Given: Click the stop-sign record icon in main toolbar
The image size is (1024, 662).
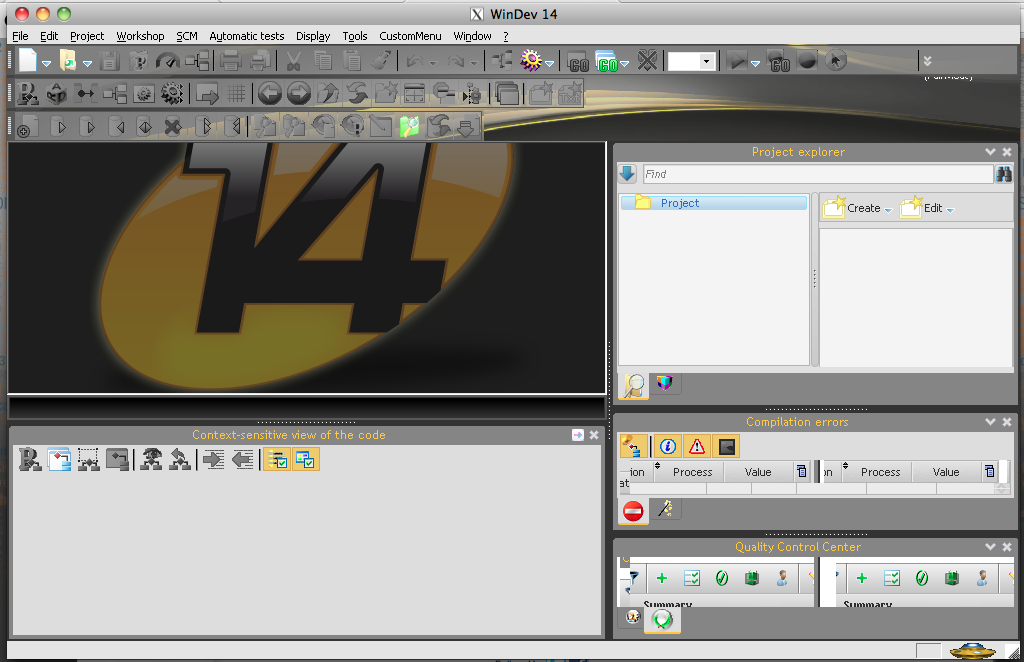Looking at the screenshot, I should coord(808,61).
